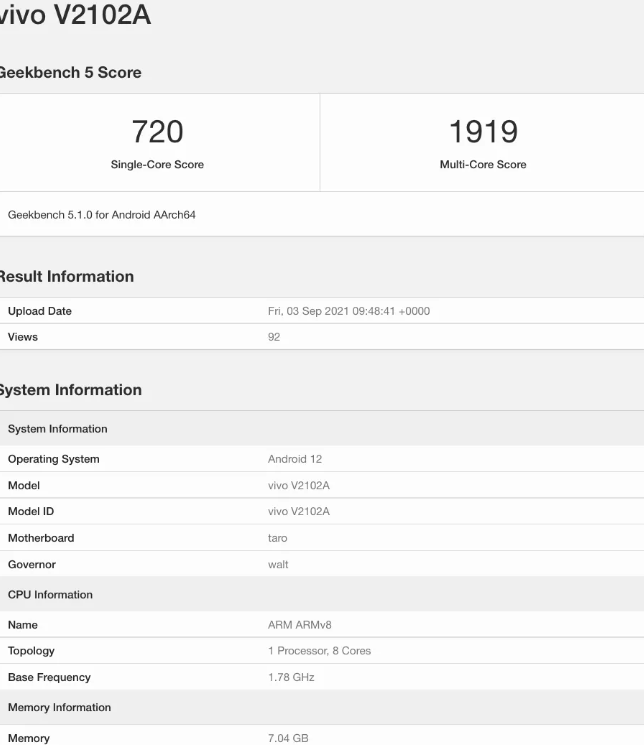This screenshot has width=644, height=745.
Task: Click the Result Information heading
Action: (66, 276)
